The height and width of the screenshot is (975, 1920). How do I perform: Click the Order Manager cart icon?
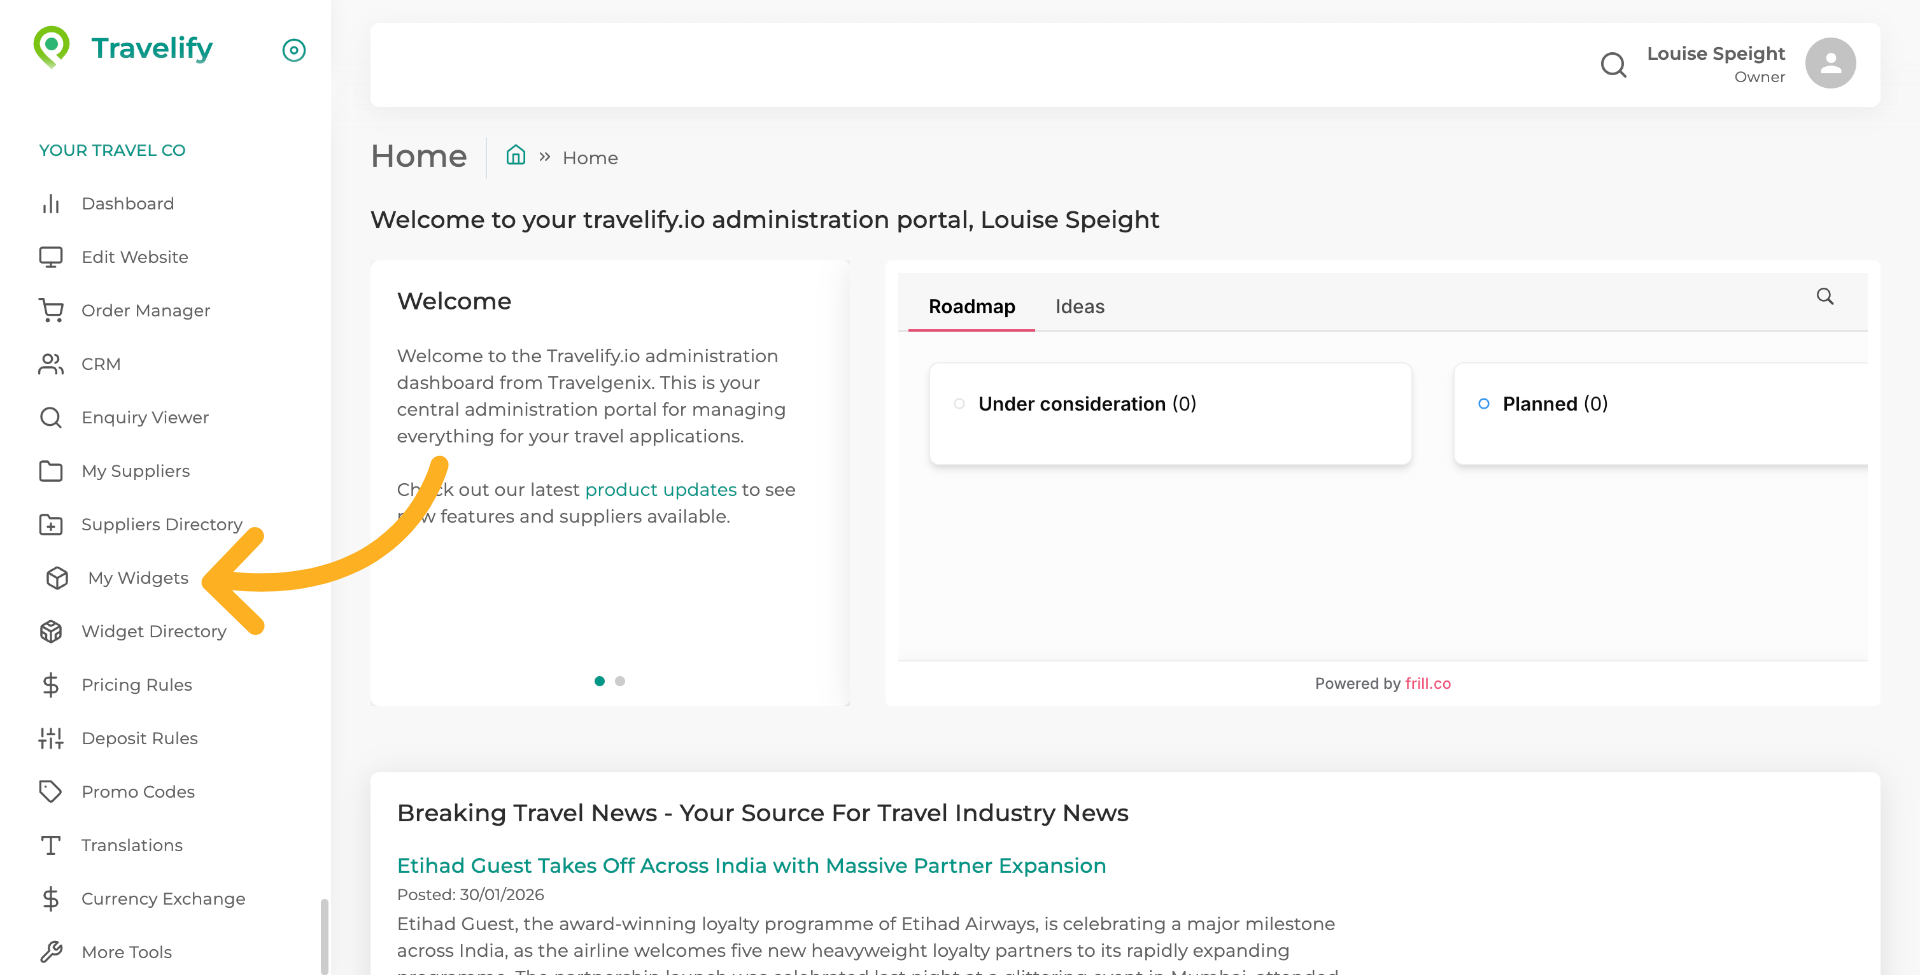click(51, 311)
